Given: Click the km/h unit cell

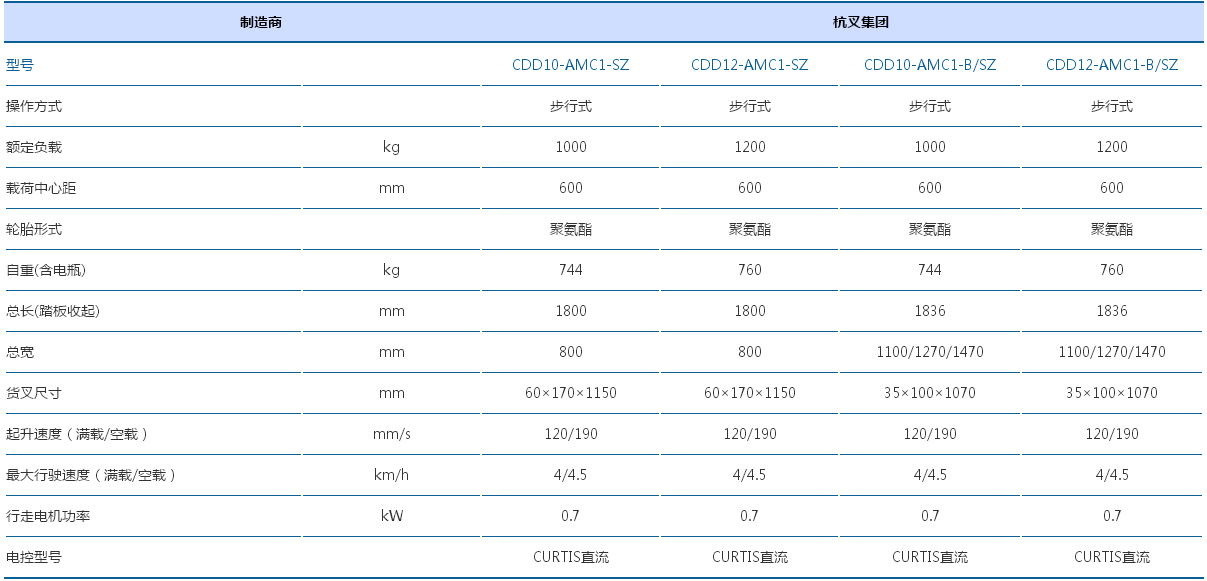Looking at the screenshot, I should click(391, 475).
